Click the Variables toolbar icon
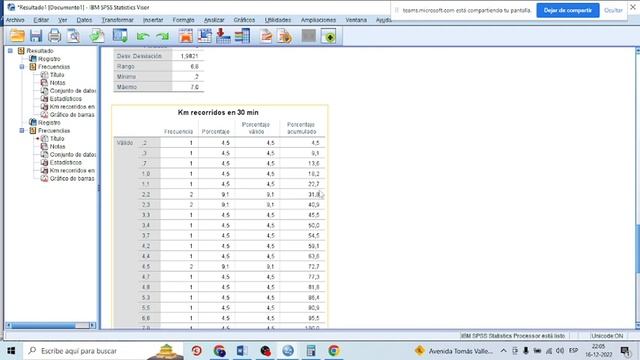 click(x=242, y=36)
